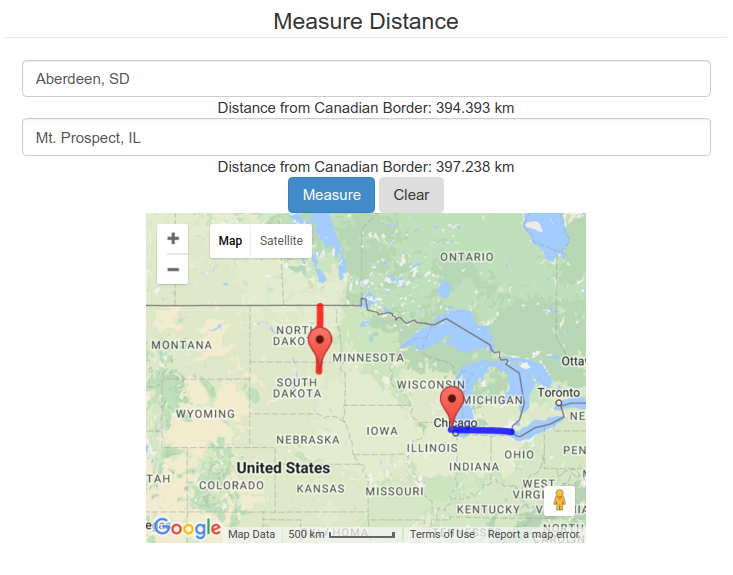
Task: Click the red vertical line to border
Action: pos(320,316)
